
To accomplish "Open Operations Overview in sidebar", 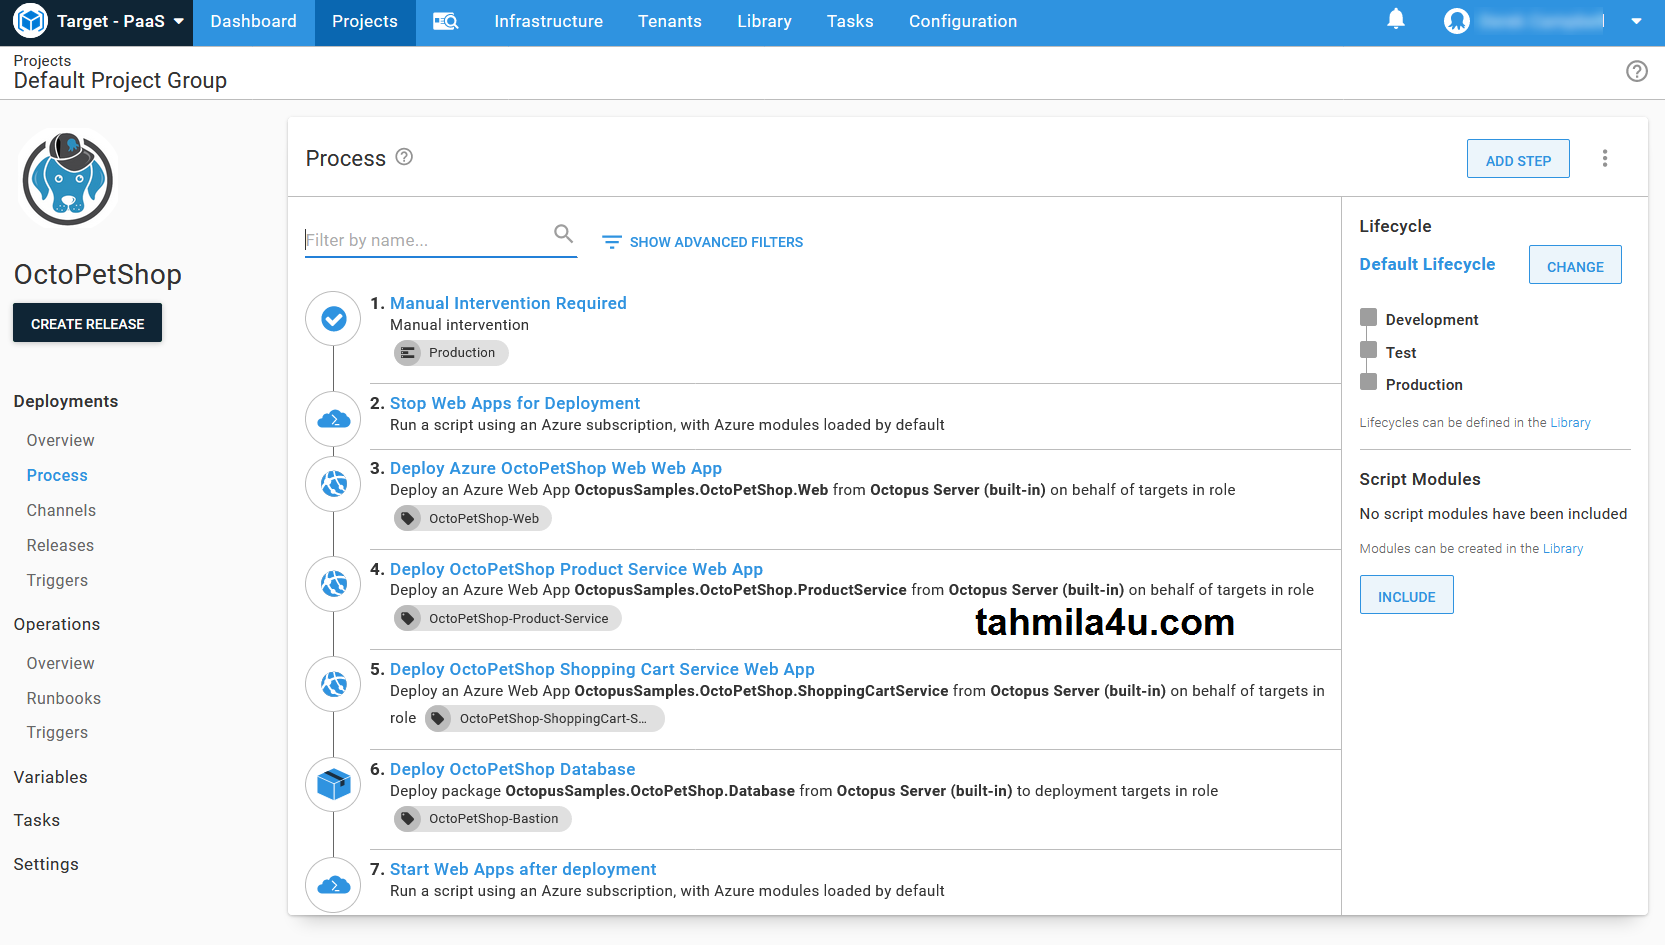I will coord(60,663).
